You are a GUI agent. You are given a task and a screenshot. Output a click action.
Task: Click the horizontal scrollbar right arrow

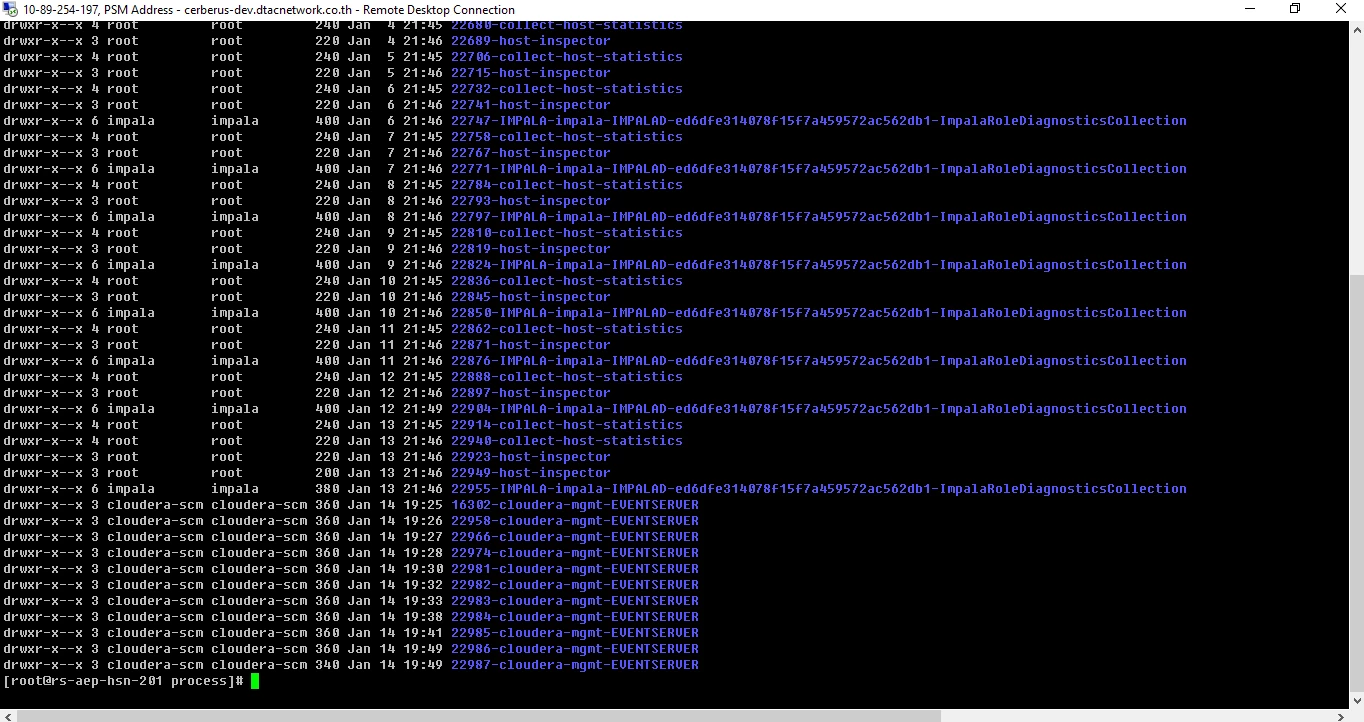(1341, 715)
